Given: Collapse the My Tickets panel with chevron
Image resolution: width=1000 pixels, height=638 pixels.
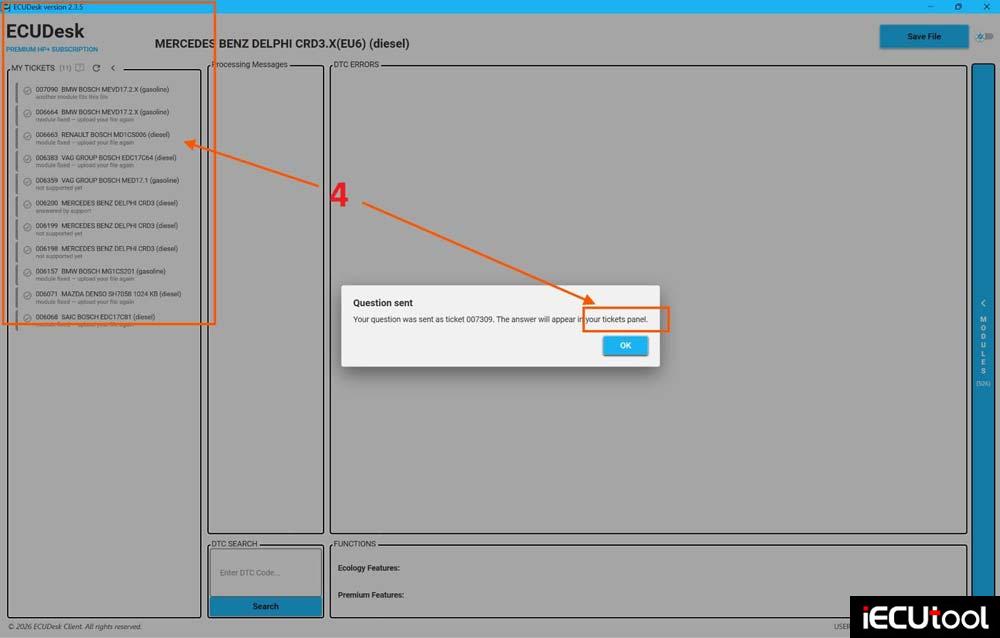Looking at the screenshot, I should point(113,68).
